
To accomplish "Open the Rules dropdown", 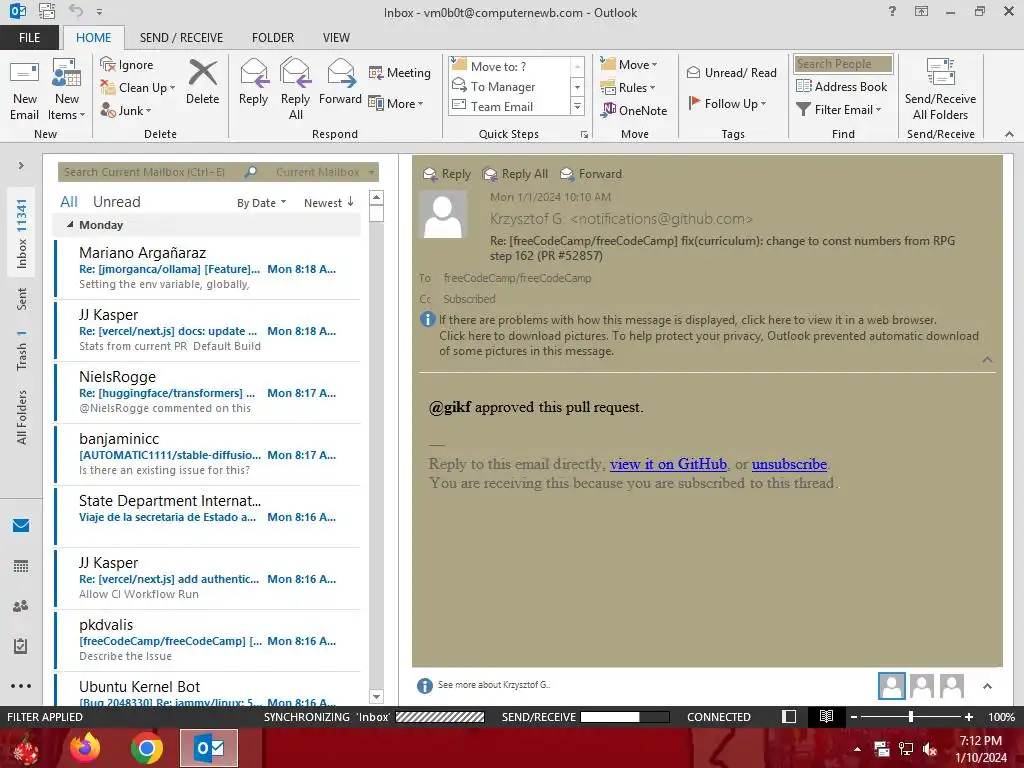I will click(x=628, y=88).
